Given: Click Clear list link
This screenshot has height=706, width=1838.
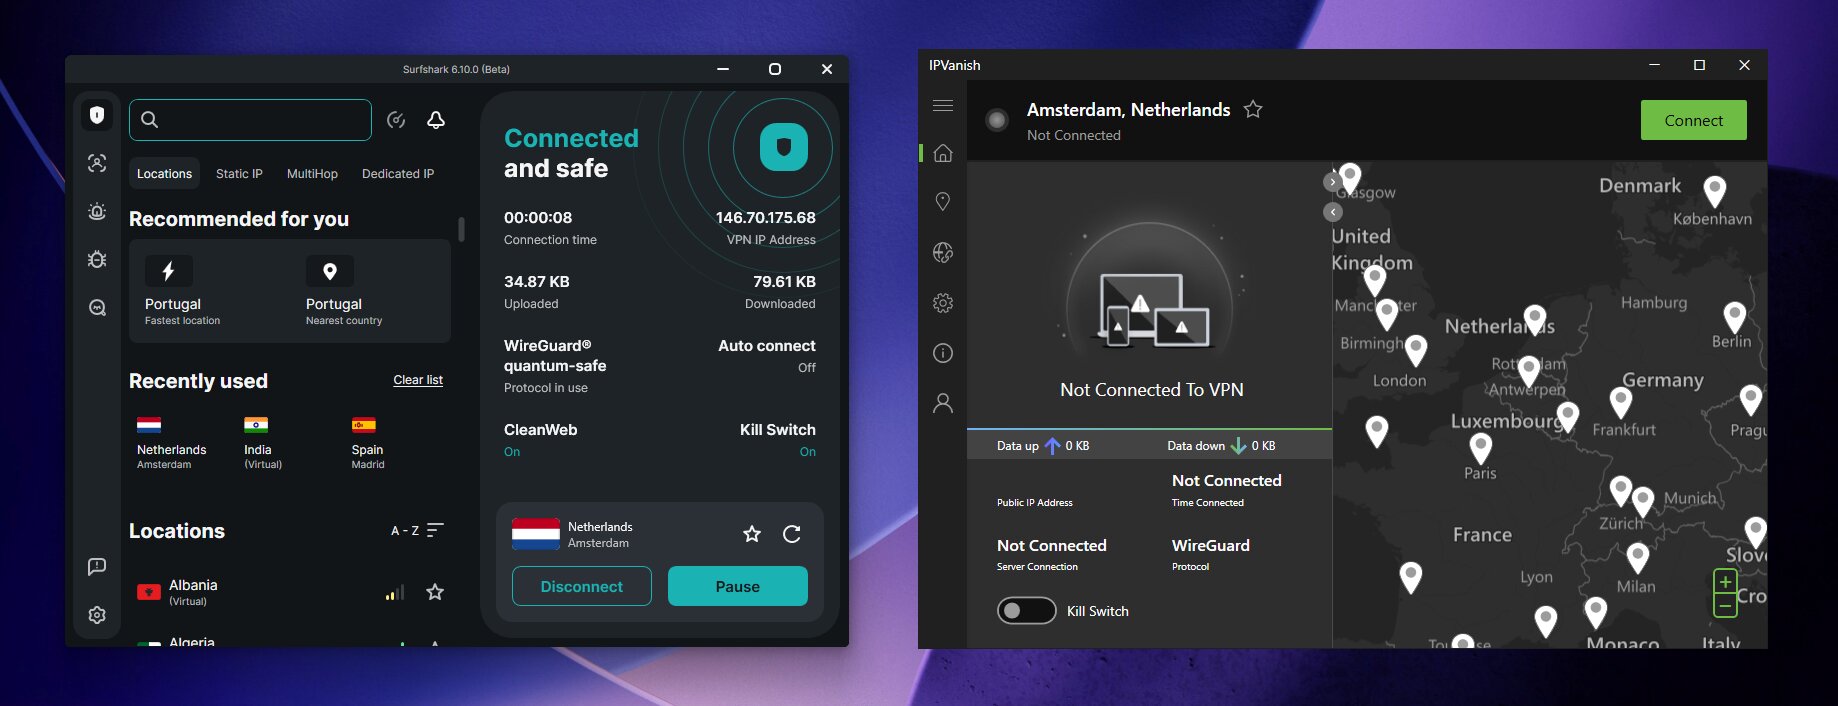Looking at the screenshot, I should pos(418,380).
